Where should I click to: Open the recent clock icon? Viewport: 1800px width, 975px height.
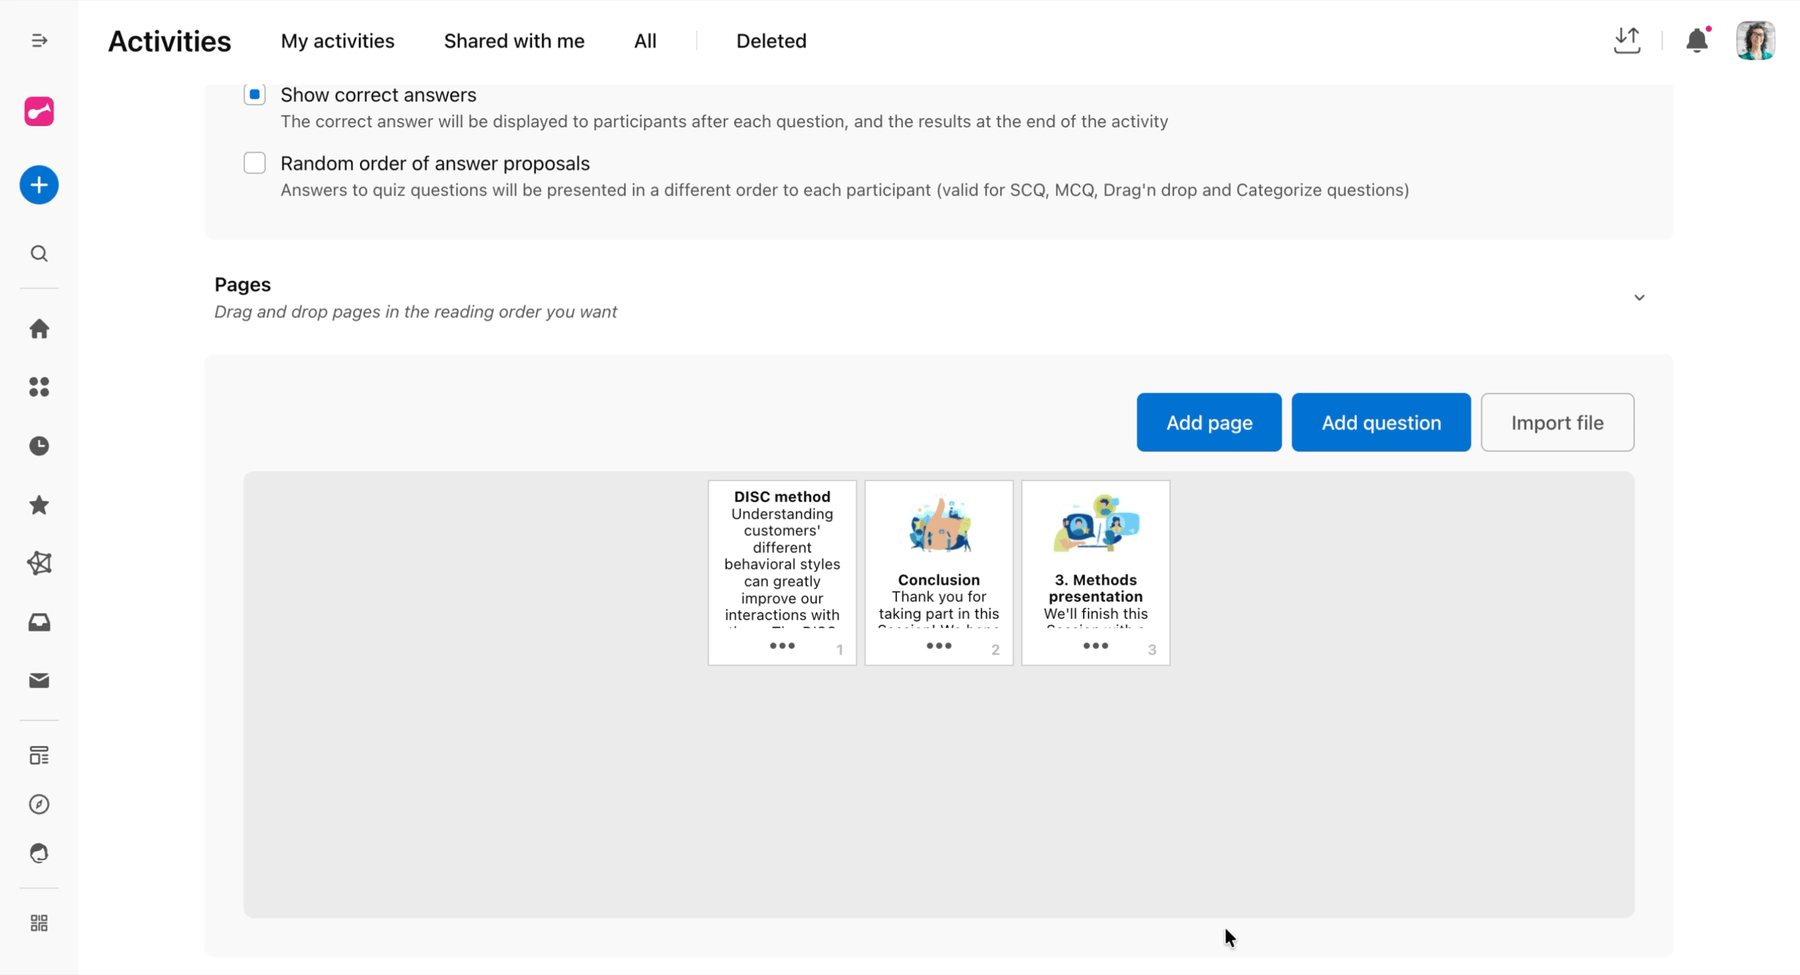click(x=39, y=446)
